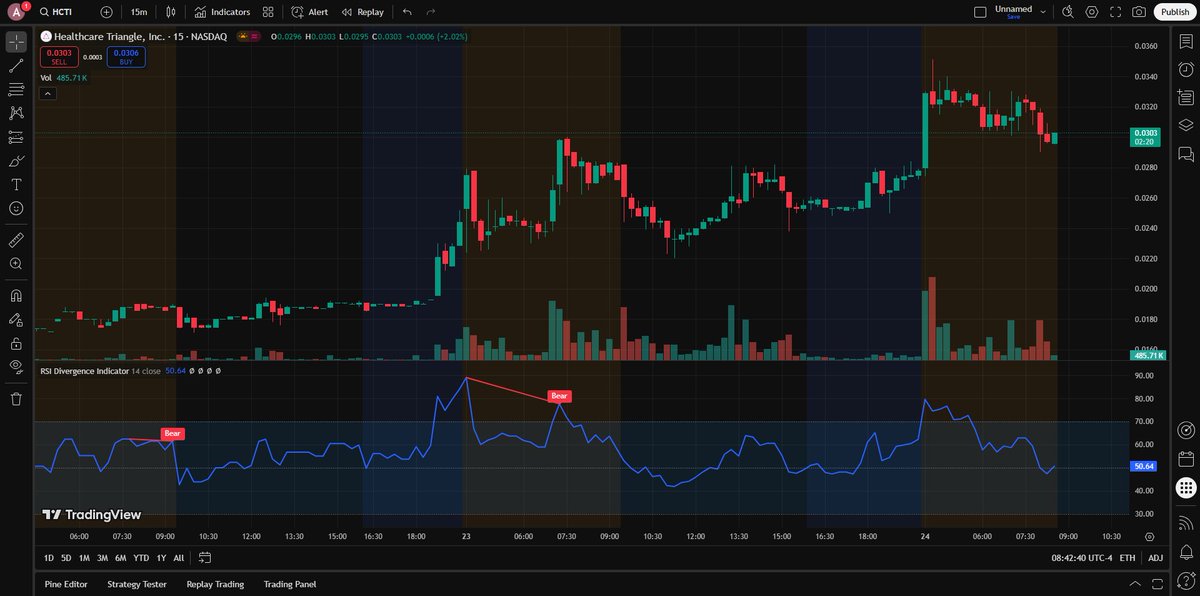Toggle magnet mode in left toolbar
This screenshot has width=1200, height=596.
pyautogui.click(x=16, y=296)
